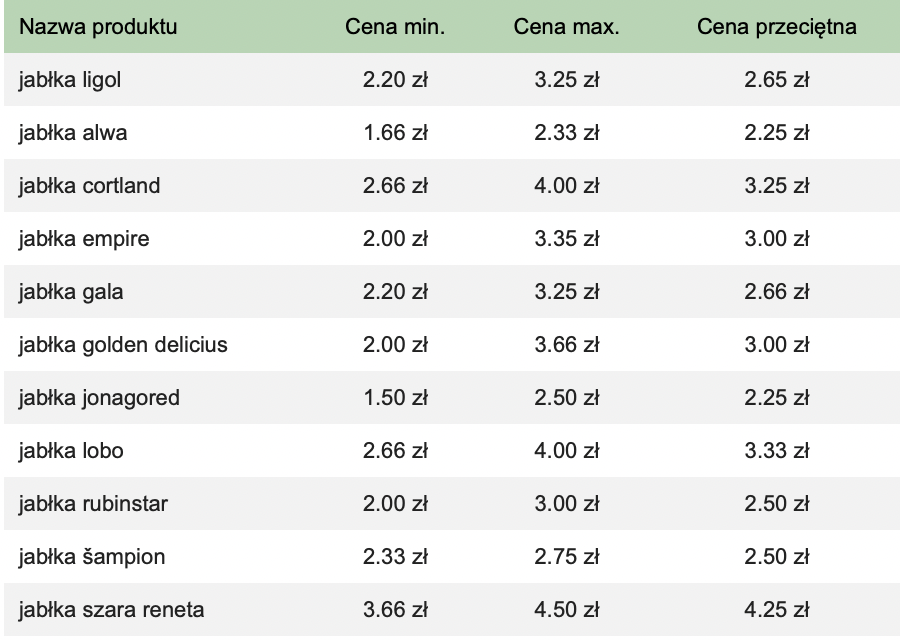Click the jabłka empire product name

84,239
